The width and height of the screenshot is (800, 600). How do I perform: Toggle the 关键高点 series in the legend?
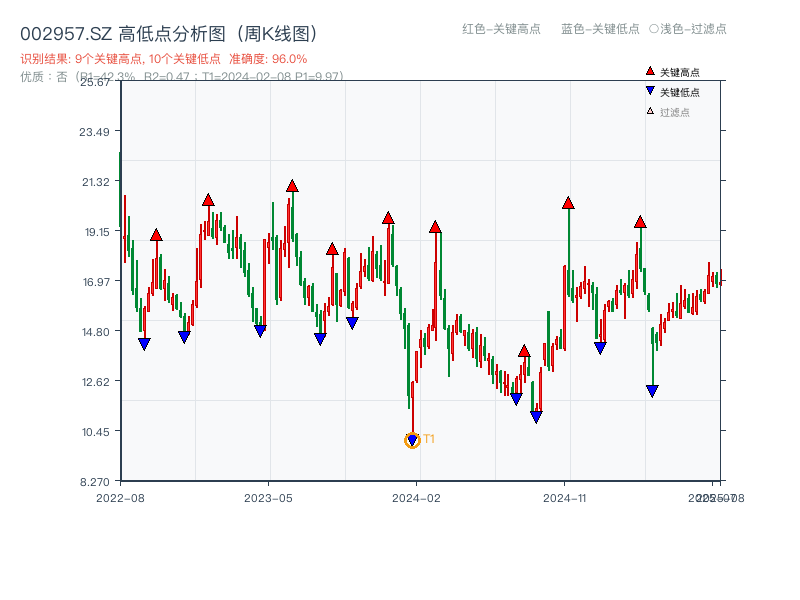tap(670, 72)
